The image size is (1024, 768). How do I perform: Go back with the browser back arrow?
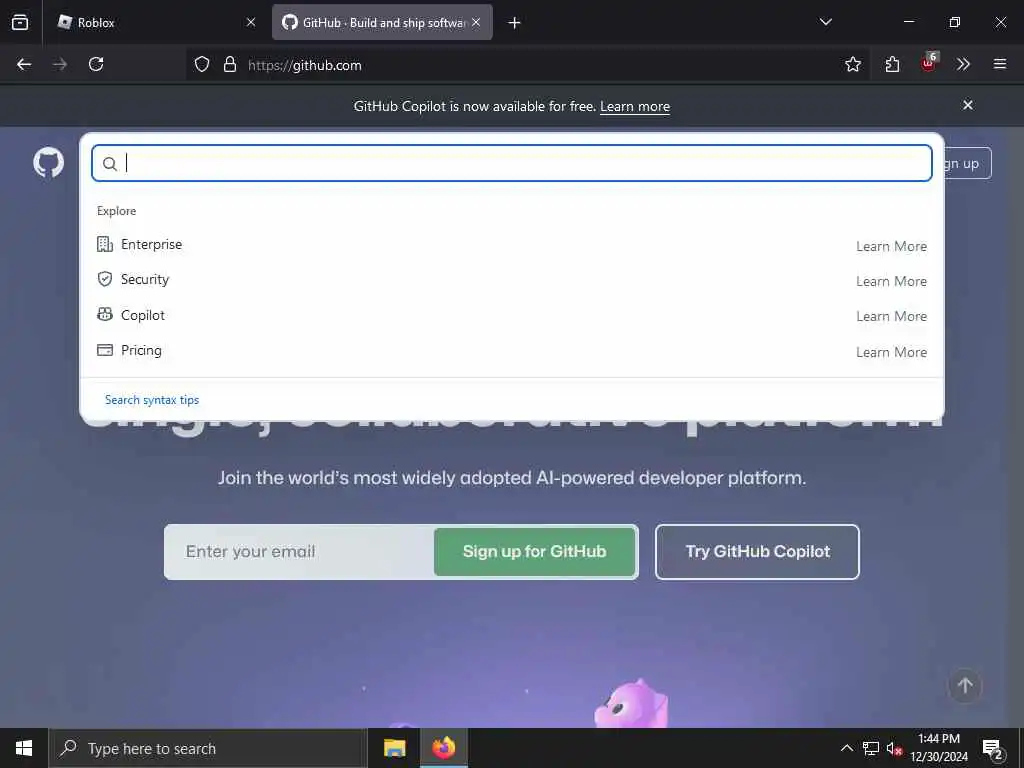click(24, 64)
